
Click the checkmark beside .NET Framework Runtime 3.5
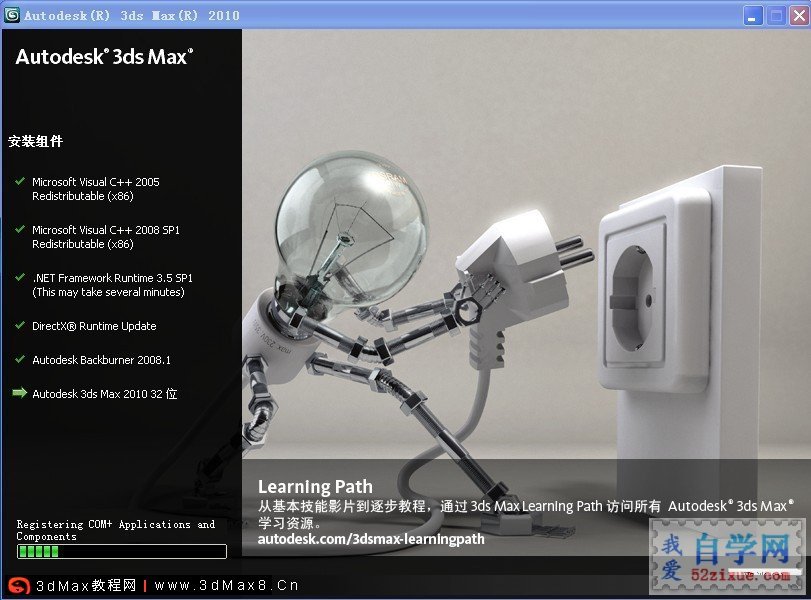(x=20, y=277)
